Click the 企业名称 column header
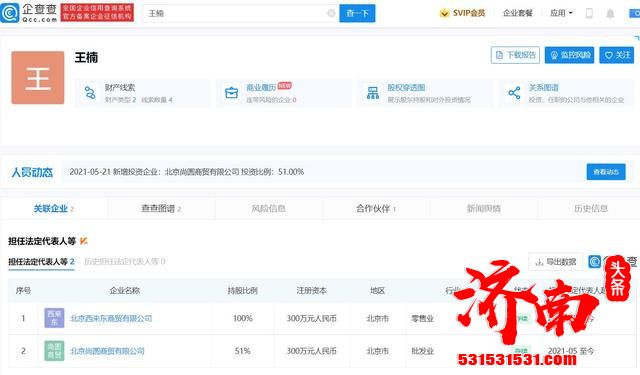The image size is (640, 375). point(125,291)
